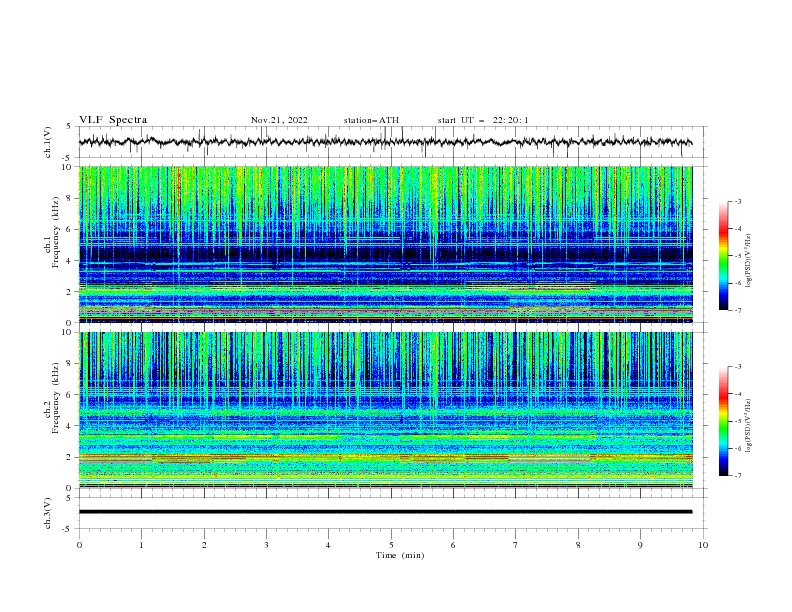Click time axis tick label '5'
The width and height of the screenshot is (792, 612).
391,545
